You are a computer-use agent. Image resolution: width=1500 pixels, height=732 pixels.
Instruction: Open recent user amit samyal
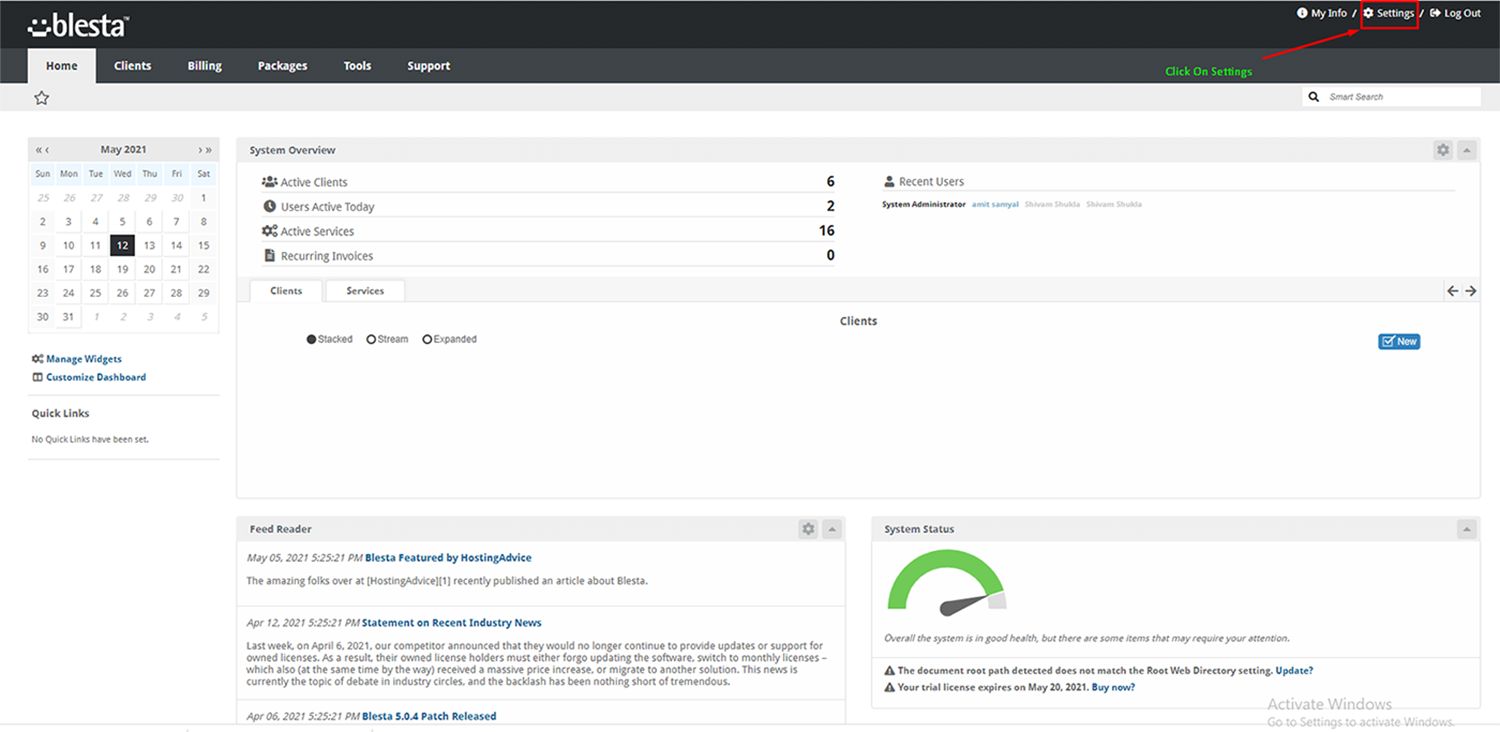[995, 204]
